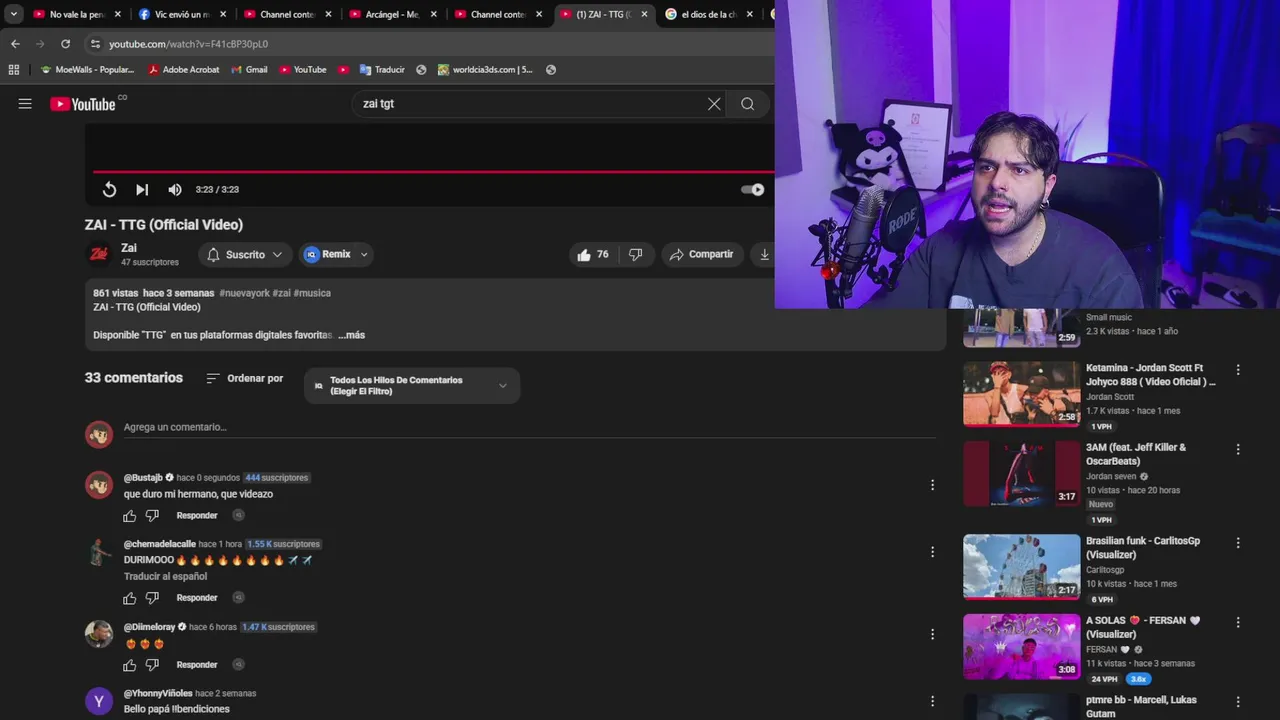Focus the Agrega un comentario field
The image size is (1280, 720).
click(x=529, y=428)
